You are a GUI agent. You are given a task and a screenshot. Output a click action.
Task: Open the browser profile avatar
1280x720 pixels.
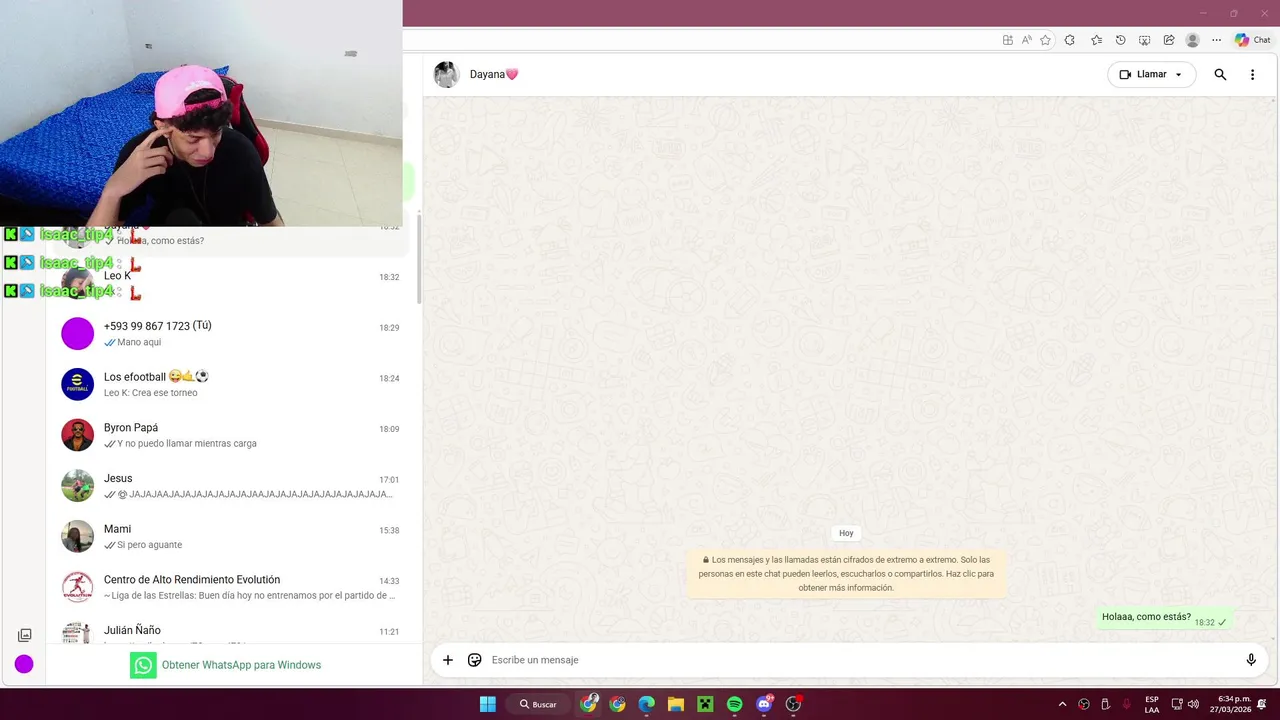tap(1192, 40)
